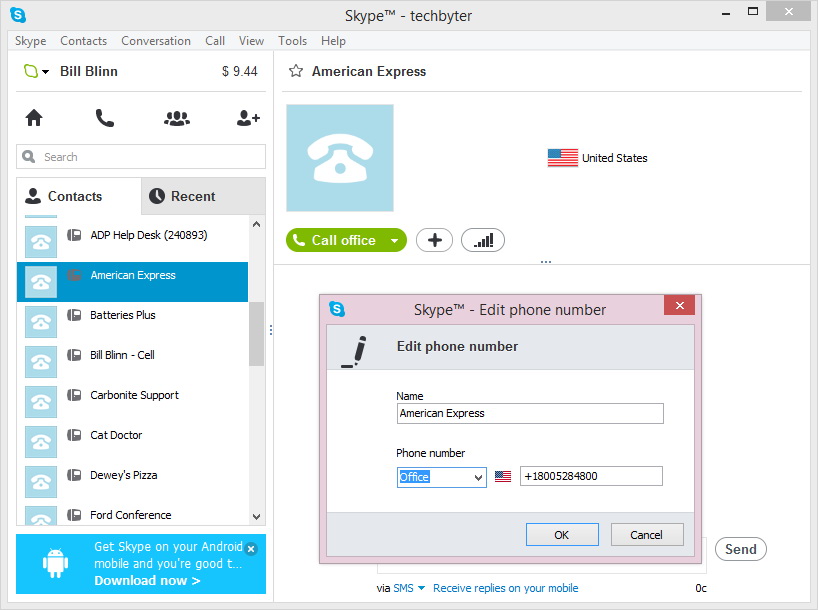Open the Home view icon
Screen dimensions: 818x610
(34, 118)
